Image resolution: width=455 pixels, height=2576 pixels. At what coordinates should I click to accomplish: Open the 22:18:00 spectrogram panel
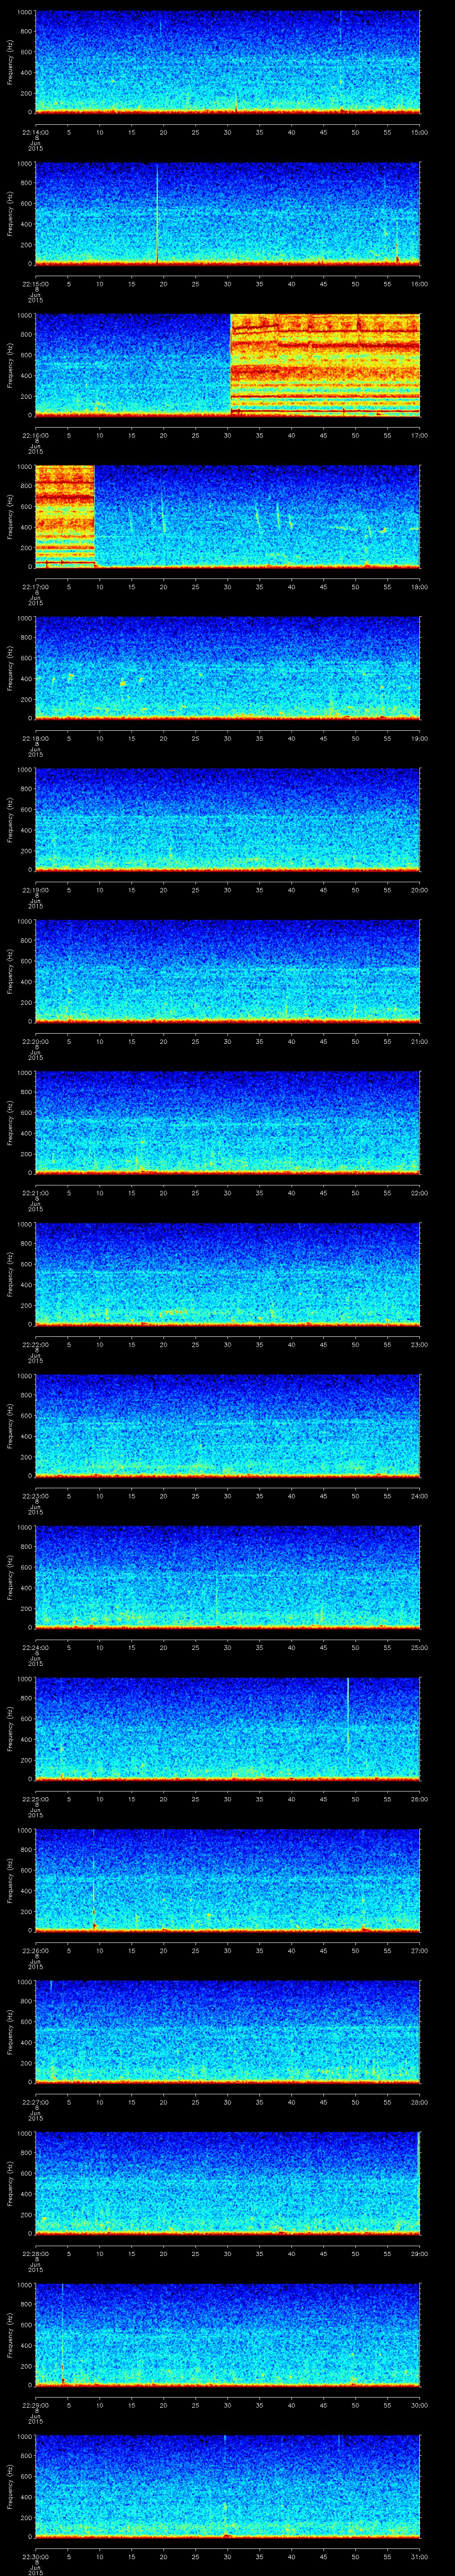click(x=228, y=668)
